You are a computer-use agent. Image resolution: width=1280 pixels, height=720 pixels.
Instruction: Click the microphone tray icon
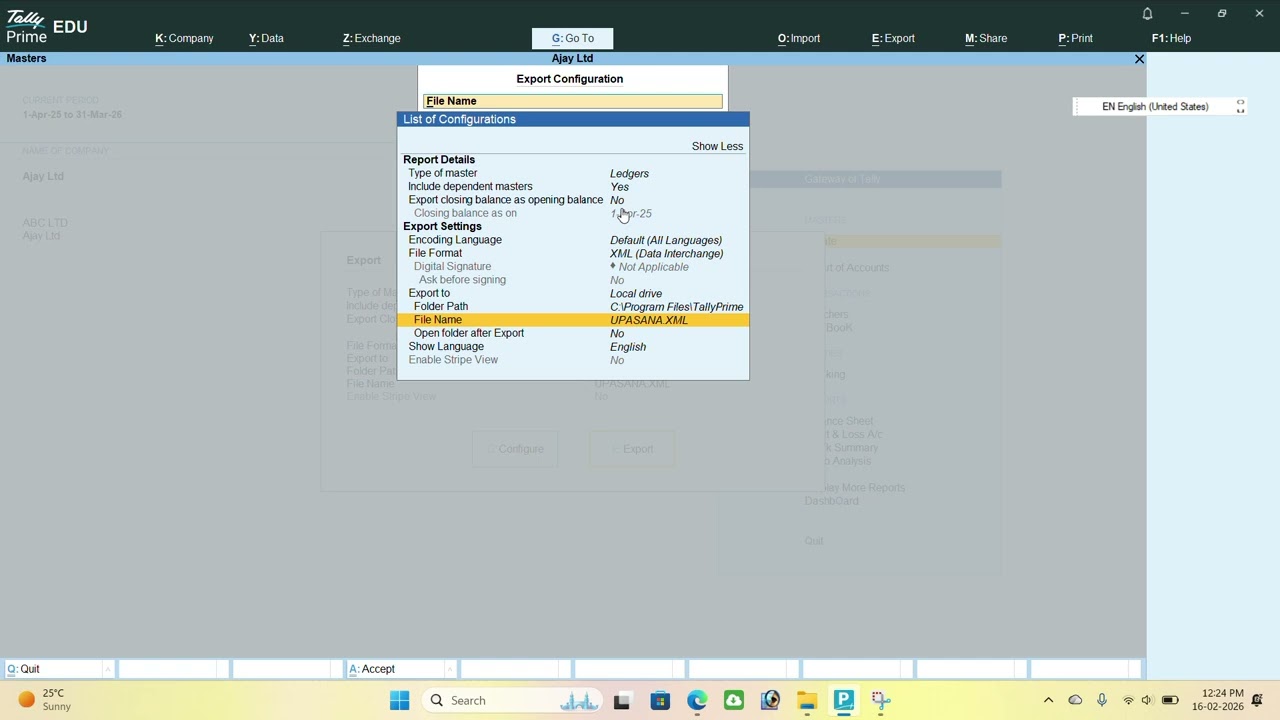[x=1102, y=700]
